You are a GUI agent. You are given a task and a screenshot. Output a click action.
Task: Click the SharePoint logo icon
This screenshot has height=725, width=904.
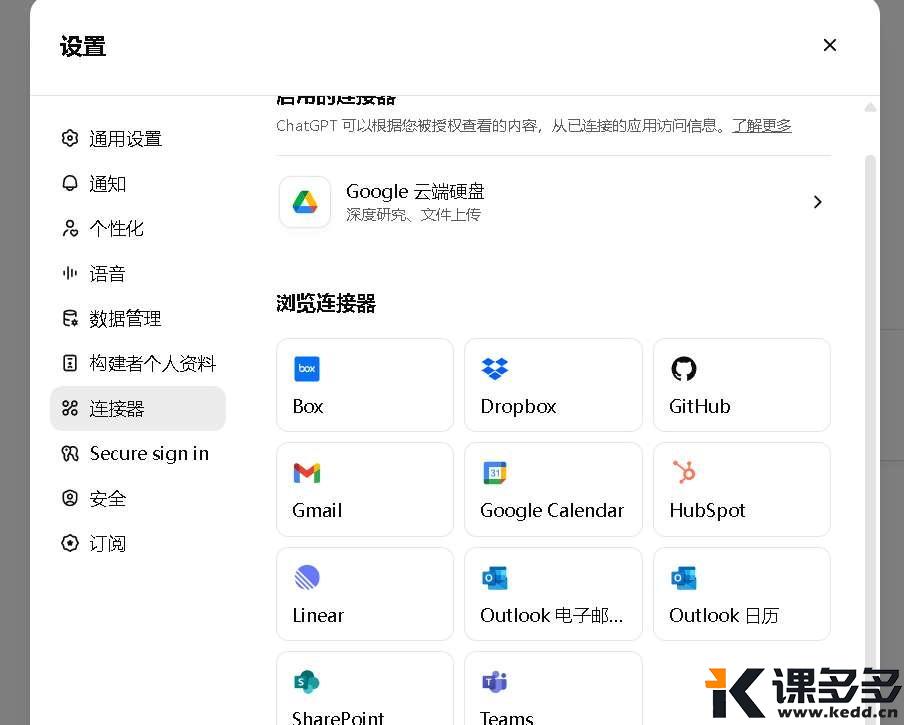point(307,682)
